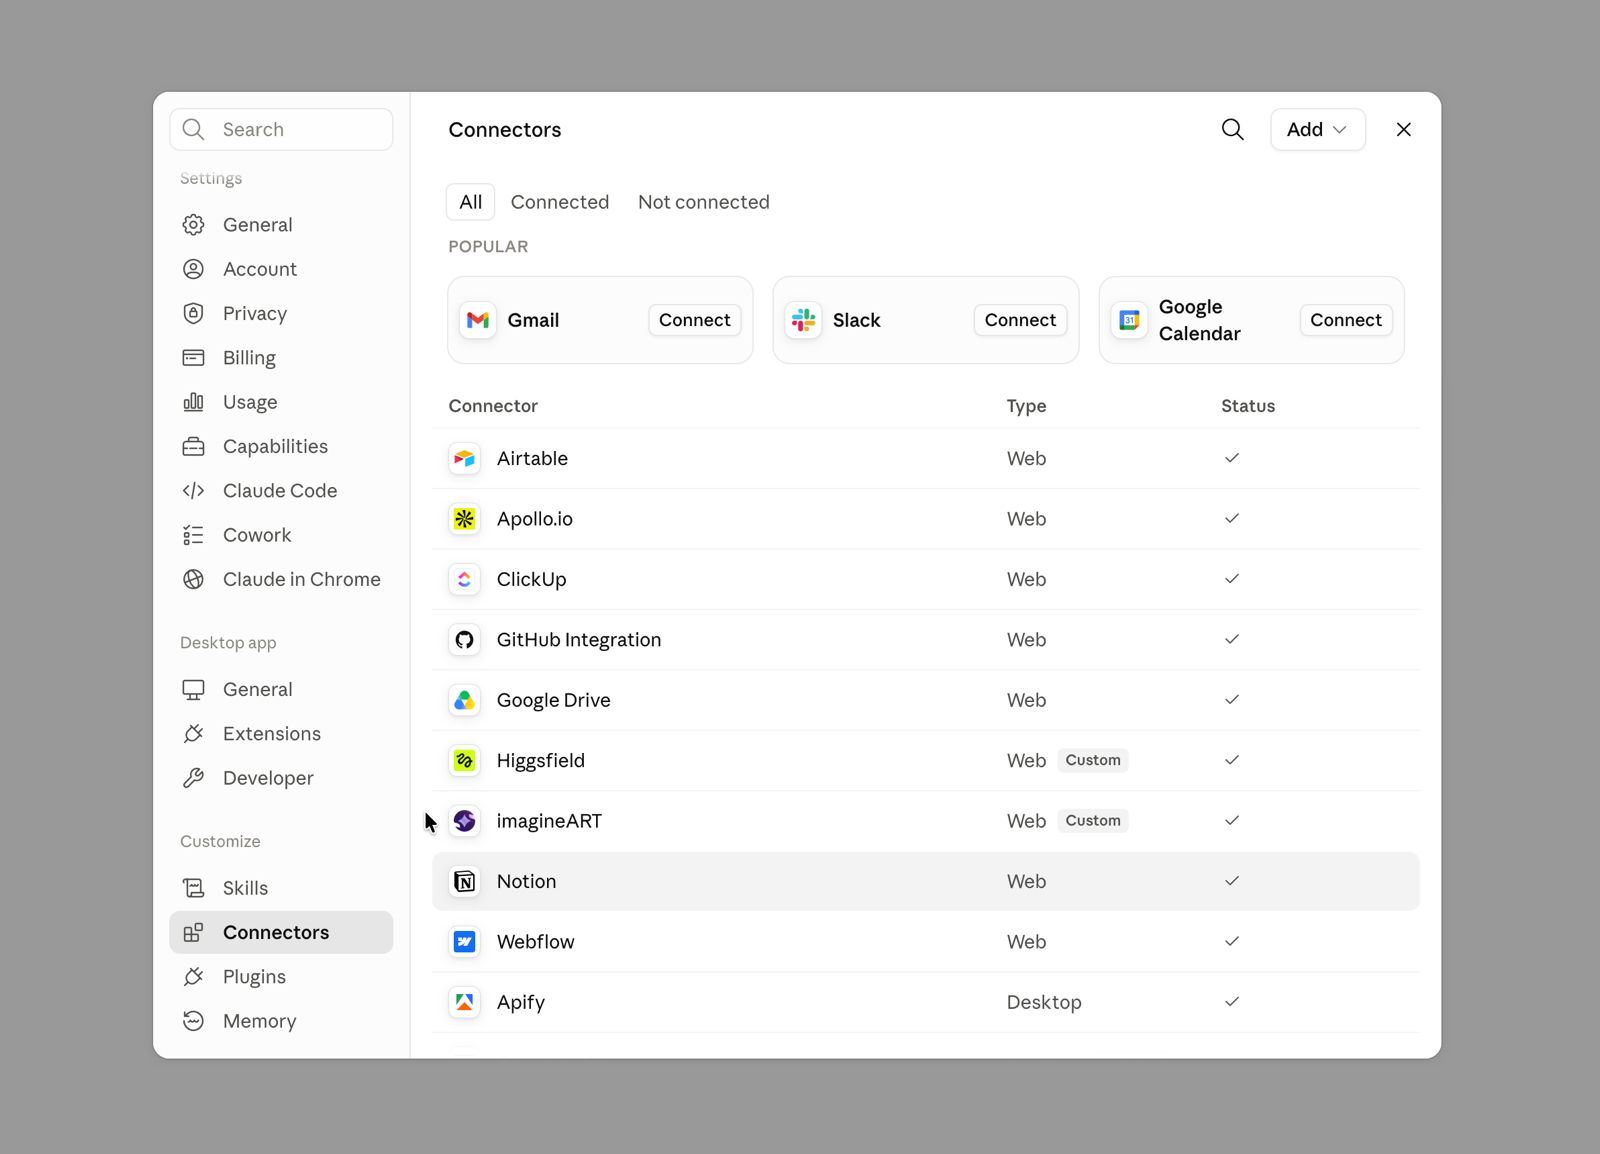Click the Webflow connector icon

(464, 942)
